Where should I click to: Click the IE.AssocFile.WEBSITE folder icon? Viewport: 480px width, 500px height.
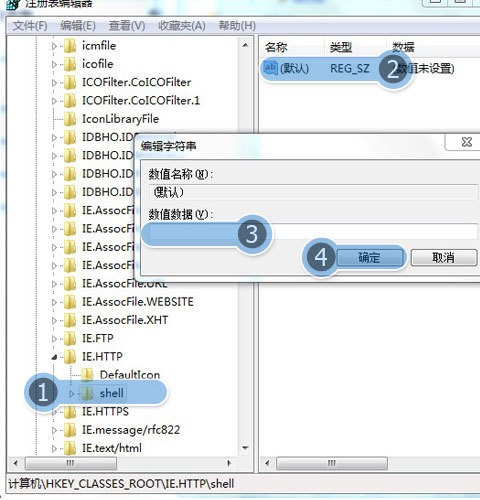(x=70, y=302)
